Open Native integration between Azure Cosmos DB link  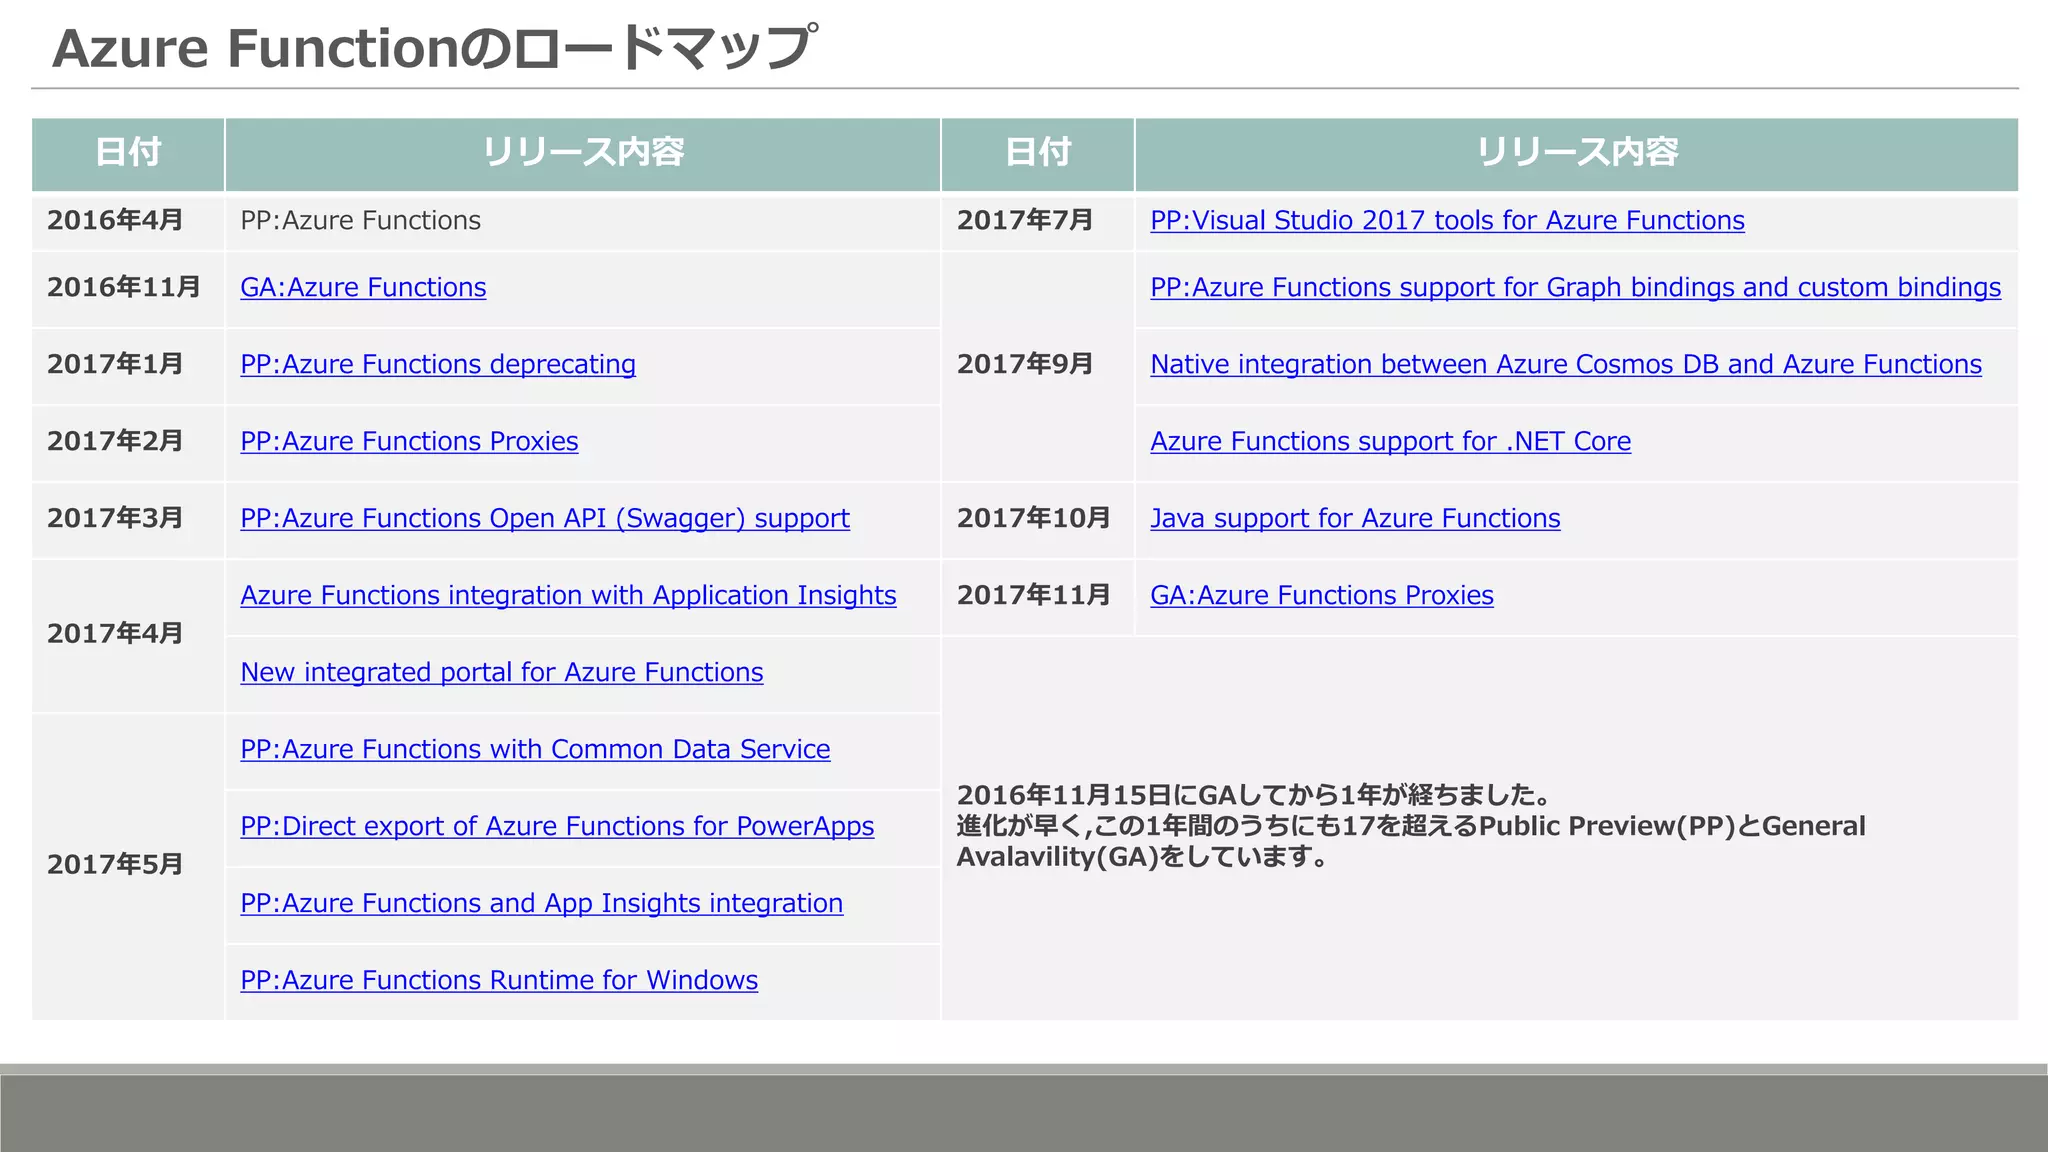(1566, 365)
